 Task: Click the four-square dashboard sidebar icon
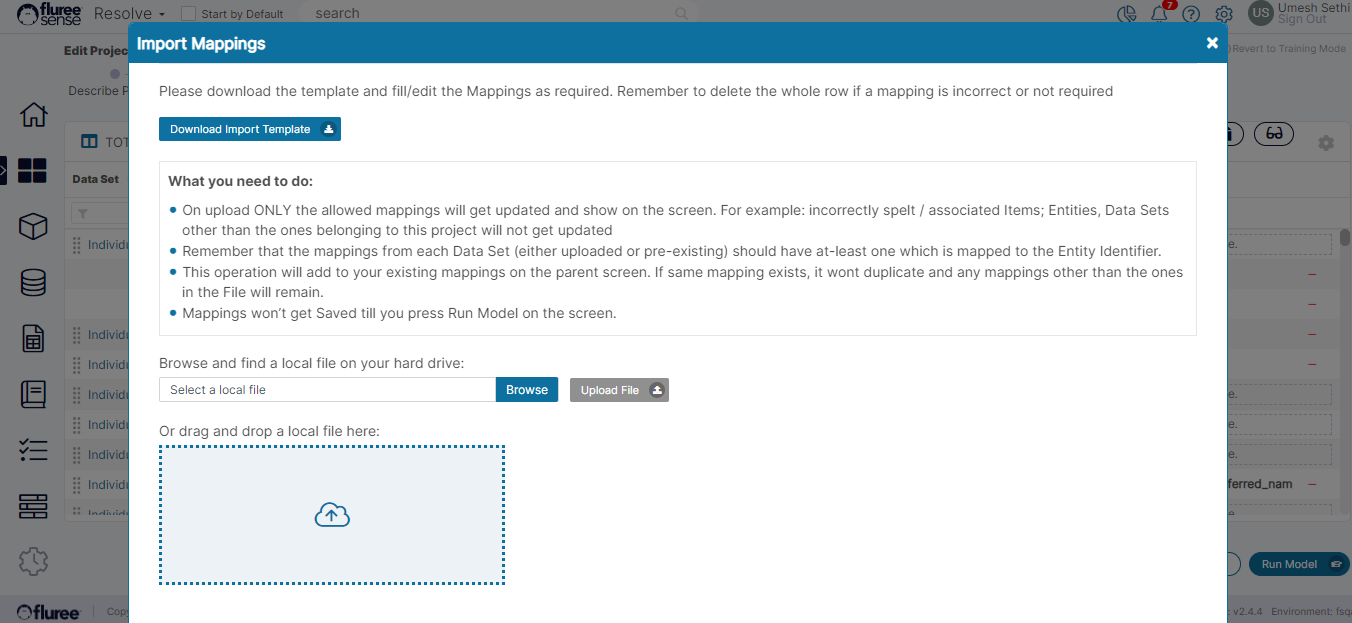coord(33,171)
